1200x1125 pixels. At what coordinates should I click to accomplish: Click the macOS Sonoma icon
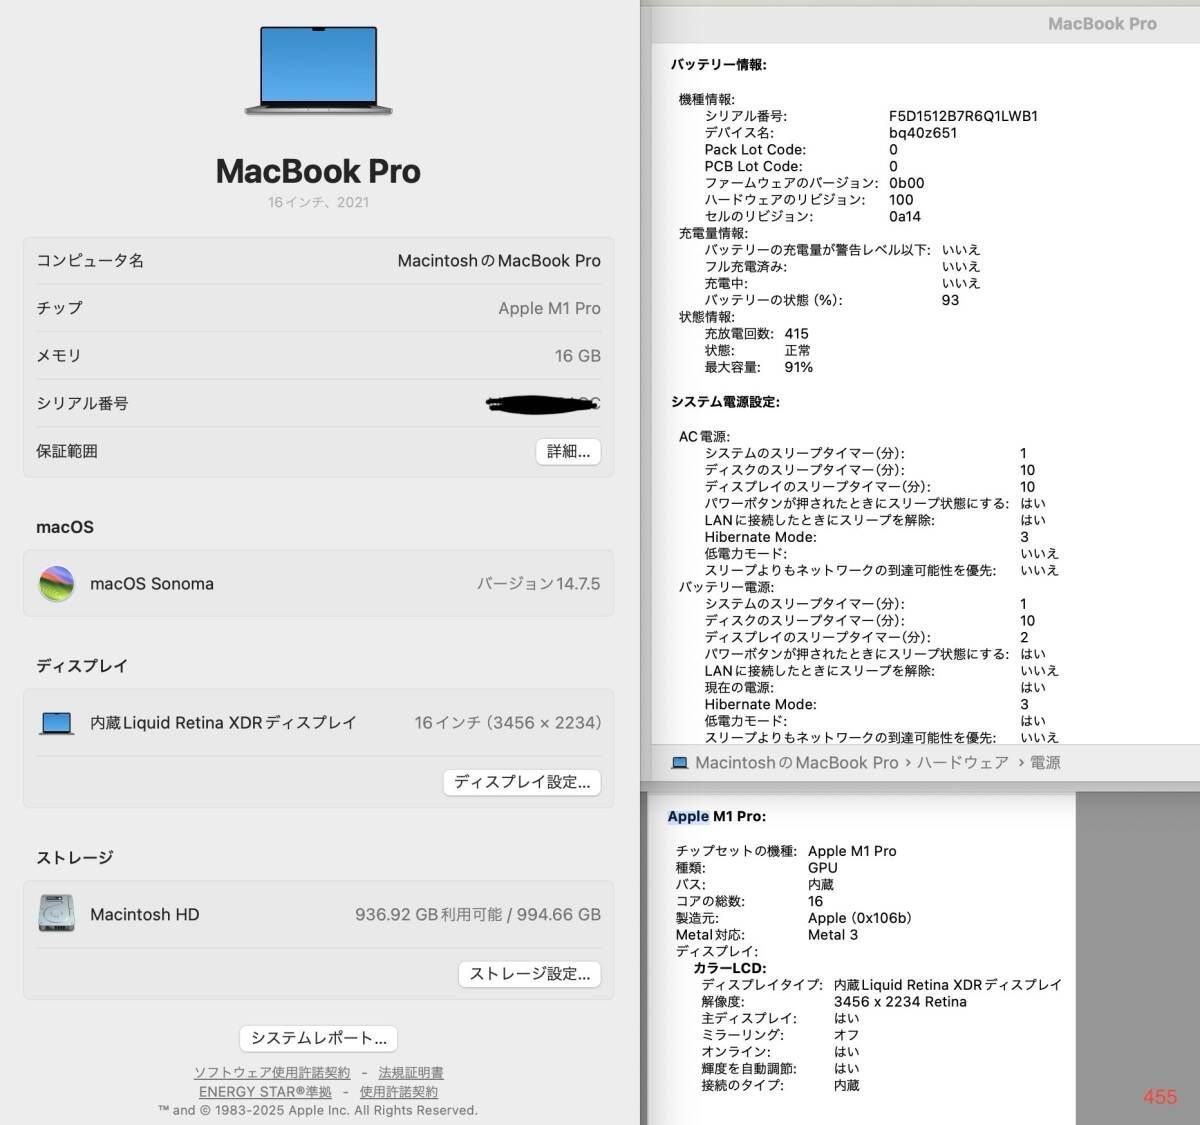point(56,584)
